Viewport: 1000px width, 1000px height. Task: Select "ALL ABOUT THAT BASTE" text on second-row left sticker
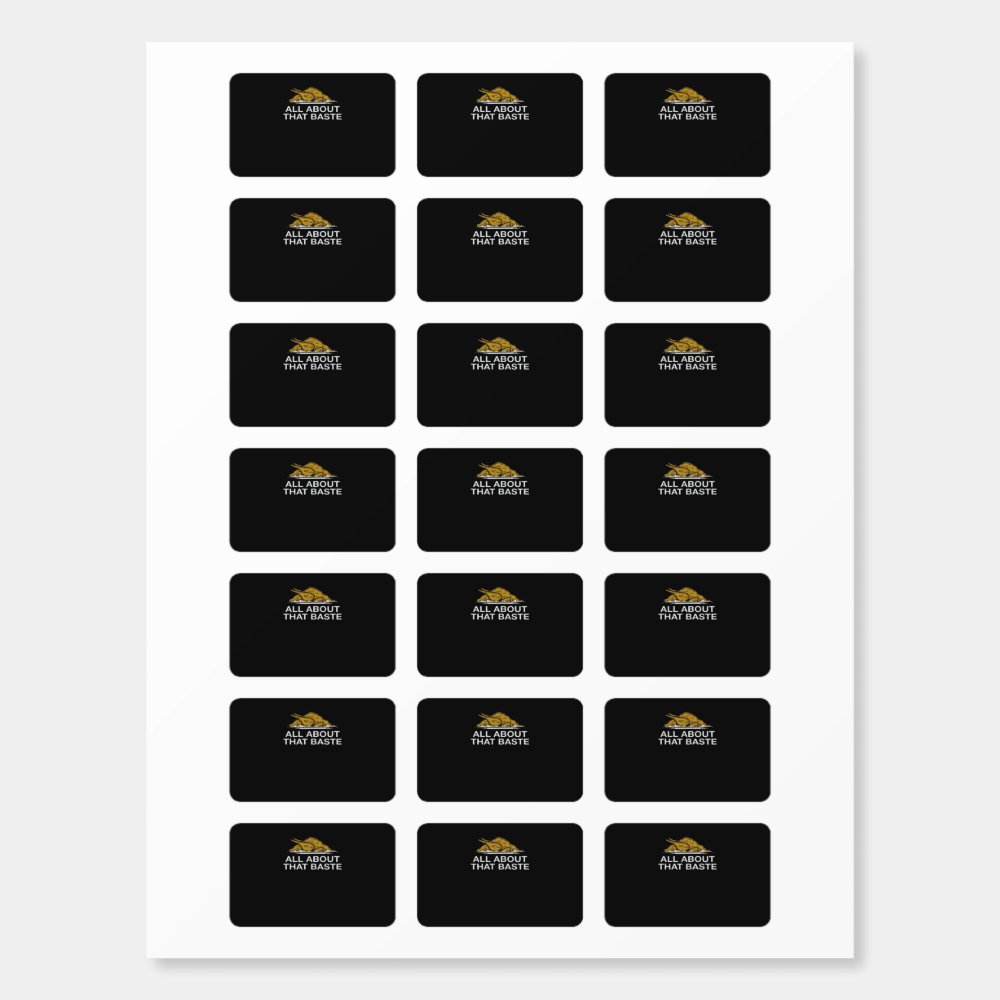coord(312,238)
